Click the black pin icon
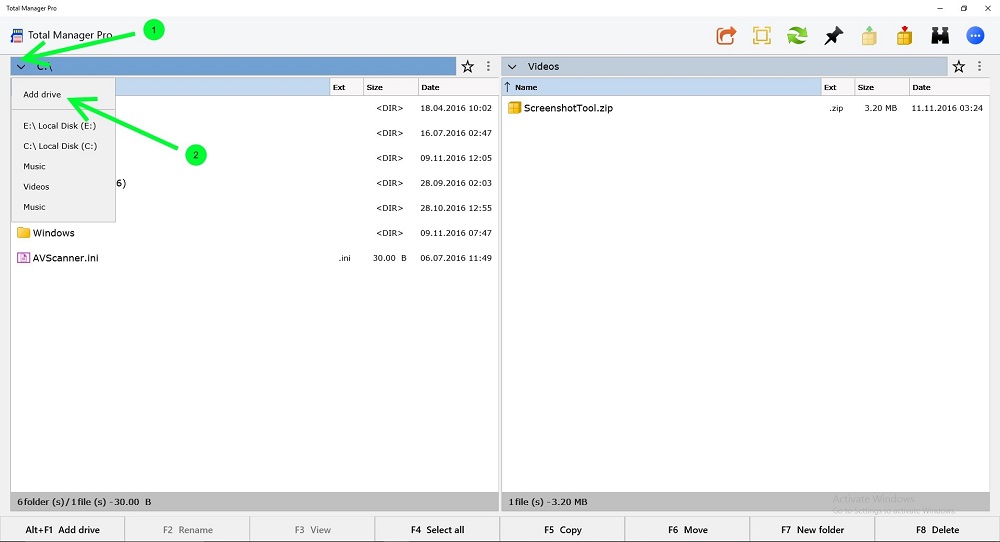This screenshot has width=1000, height=542. (833, 36)
